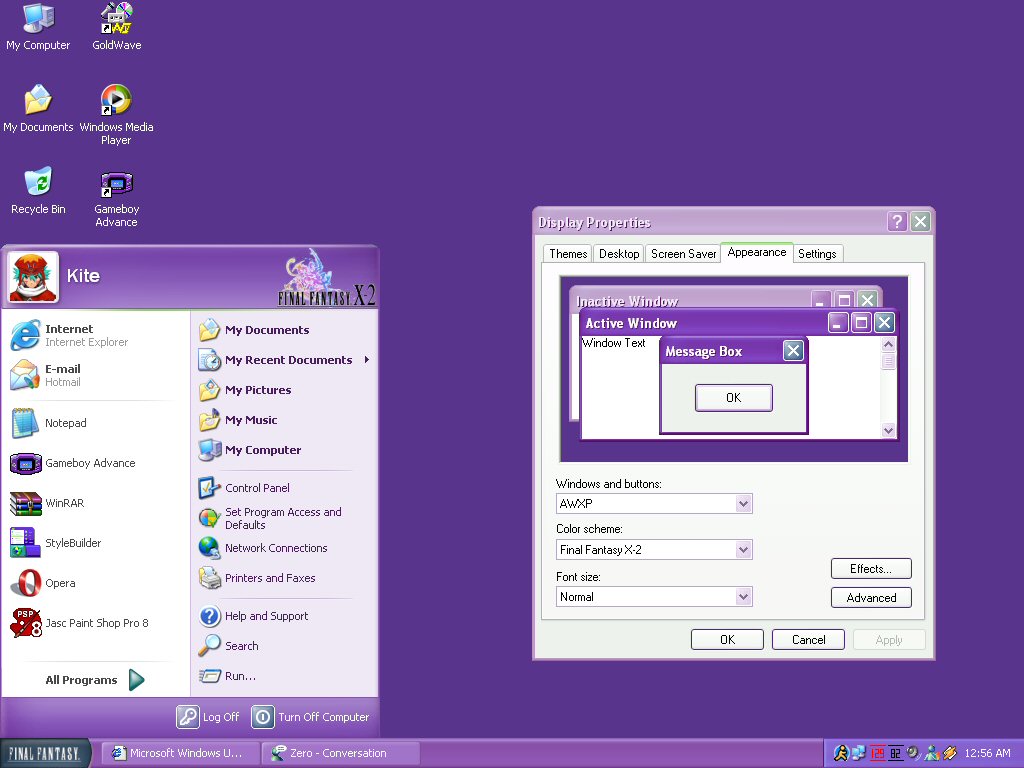Image resolution: width=1024 pixels, height=768 pixels.
Task: Click the Advanced button
Action: pos(870,598)
